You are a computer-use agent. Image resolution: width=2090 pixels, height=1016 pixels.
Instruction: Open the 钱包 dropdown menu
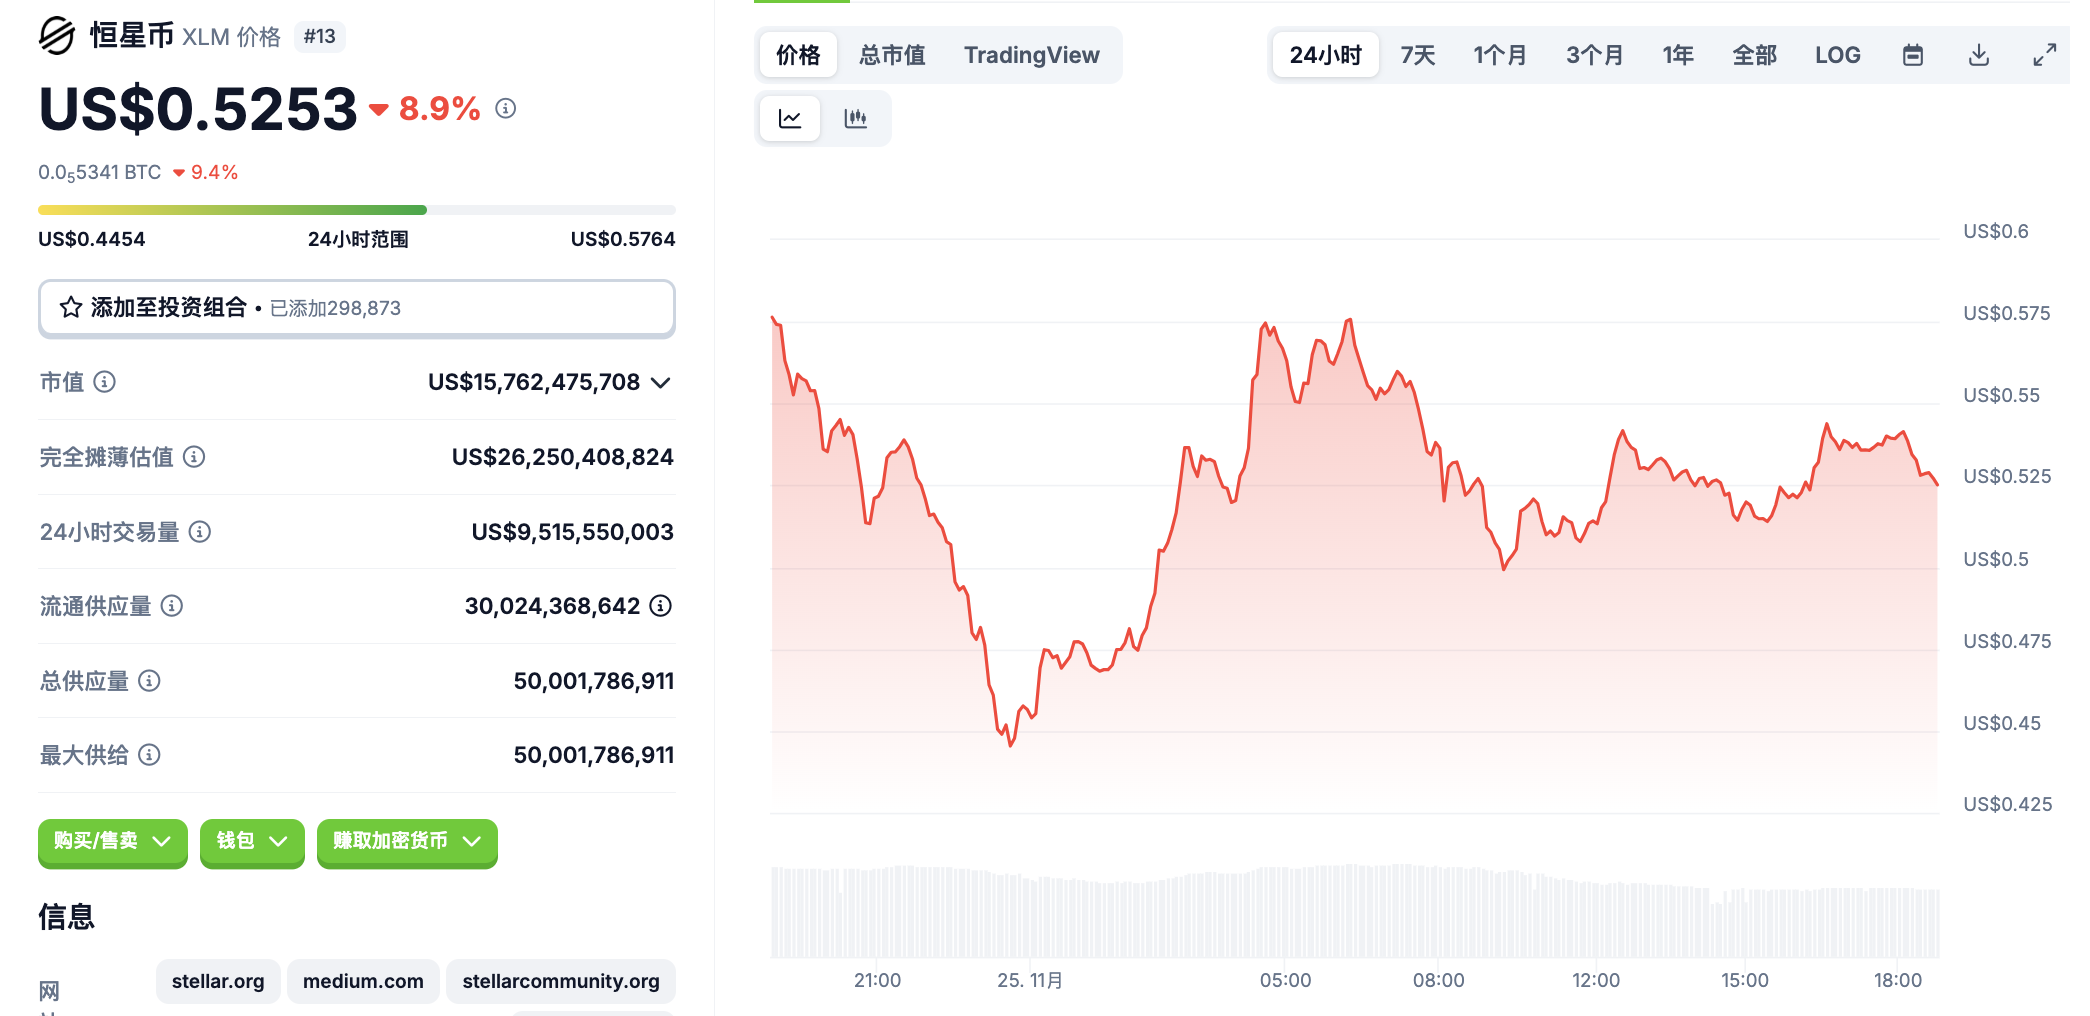point(252,842)
